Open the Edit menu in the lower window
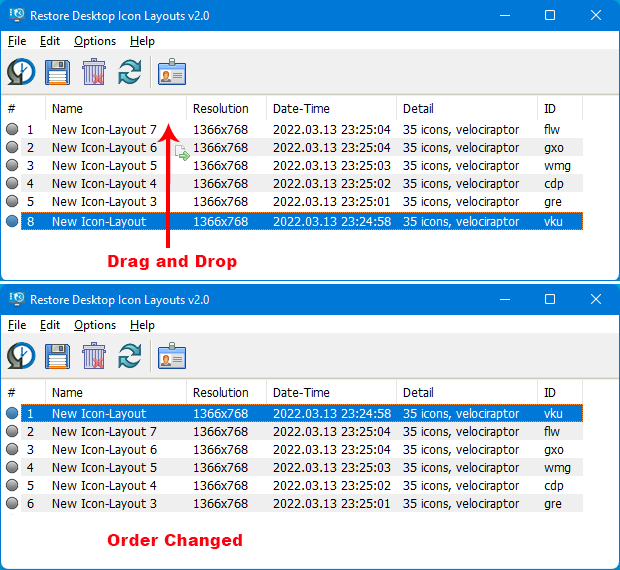Viewport: 620px width, 570px height. tap(50, 325)
